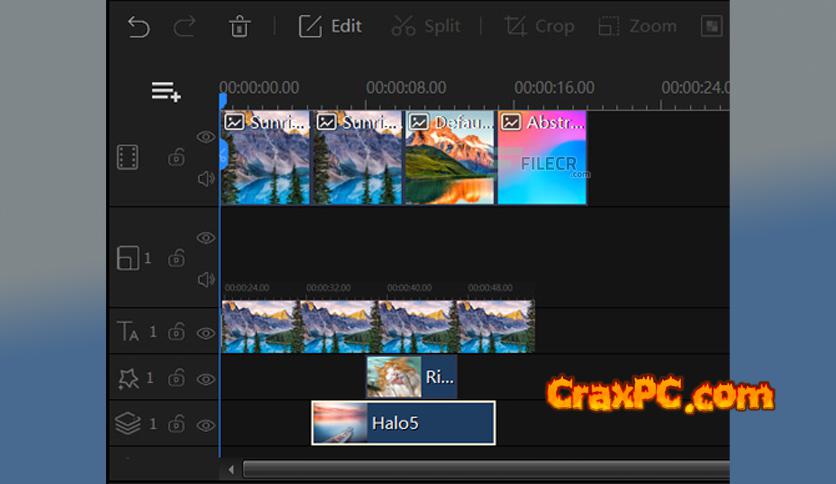Viewport: 836px width, 484px height.
Task: Hide the text track with eye icon
Action: click(x=206, y=332)
